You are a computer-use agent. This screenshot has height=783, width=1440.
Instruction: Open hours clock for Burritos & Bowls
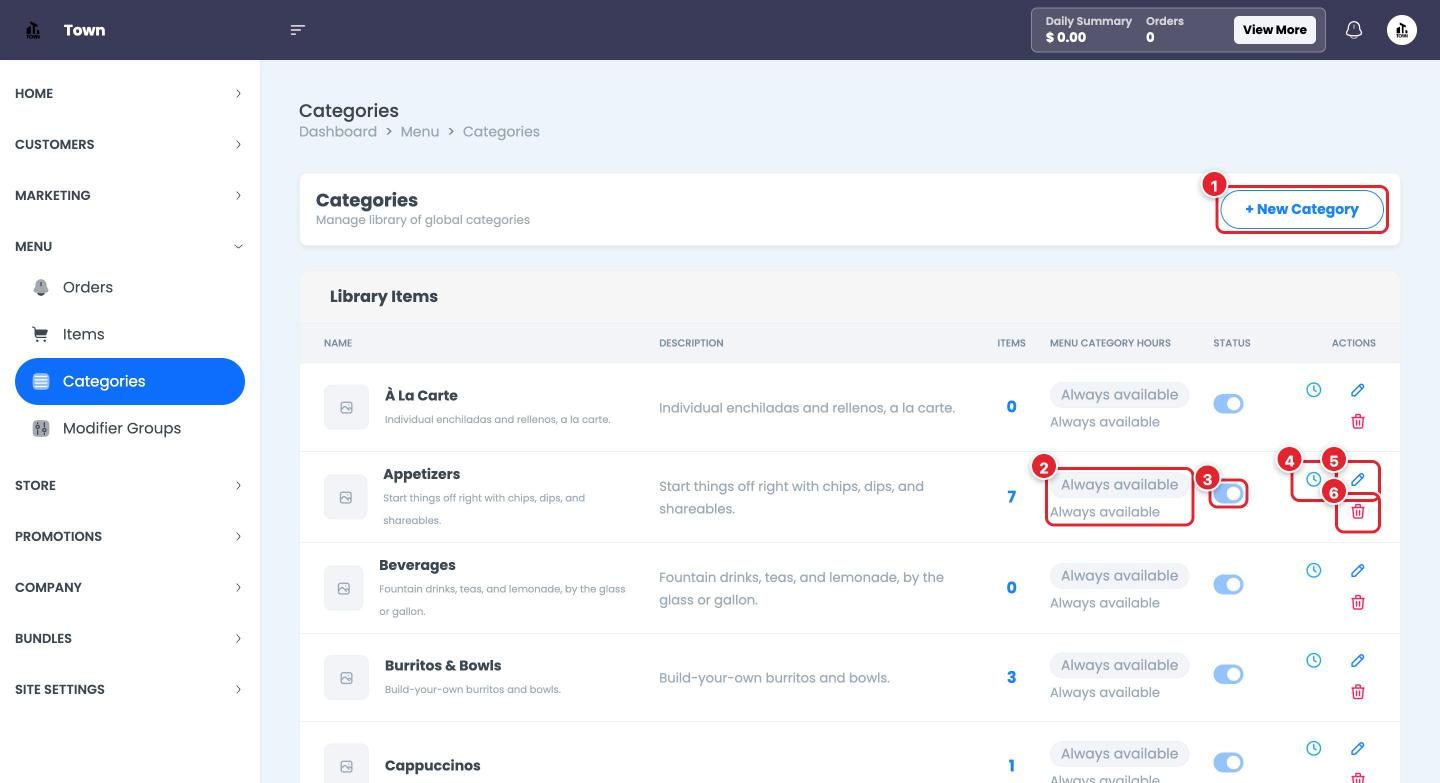[1314, 660]
